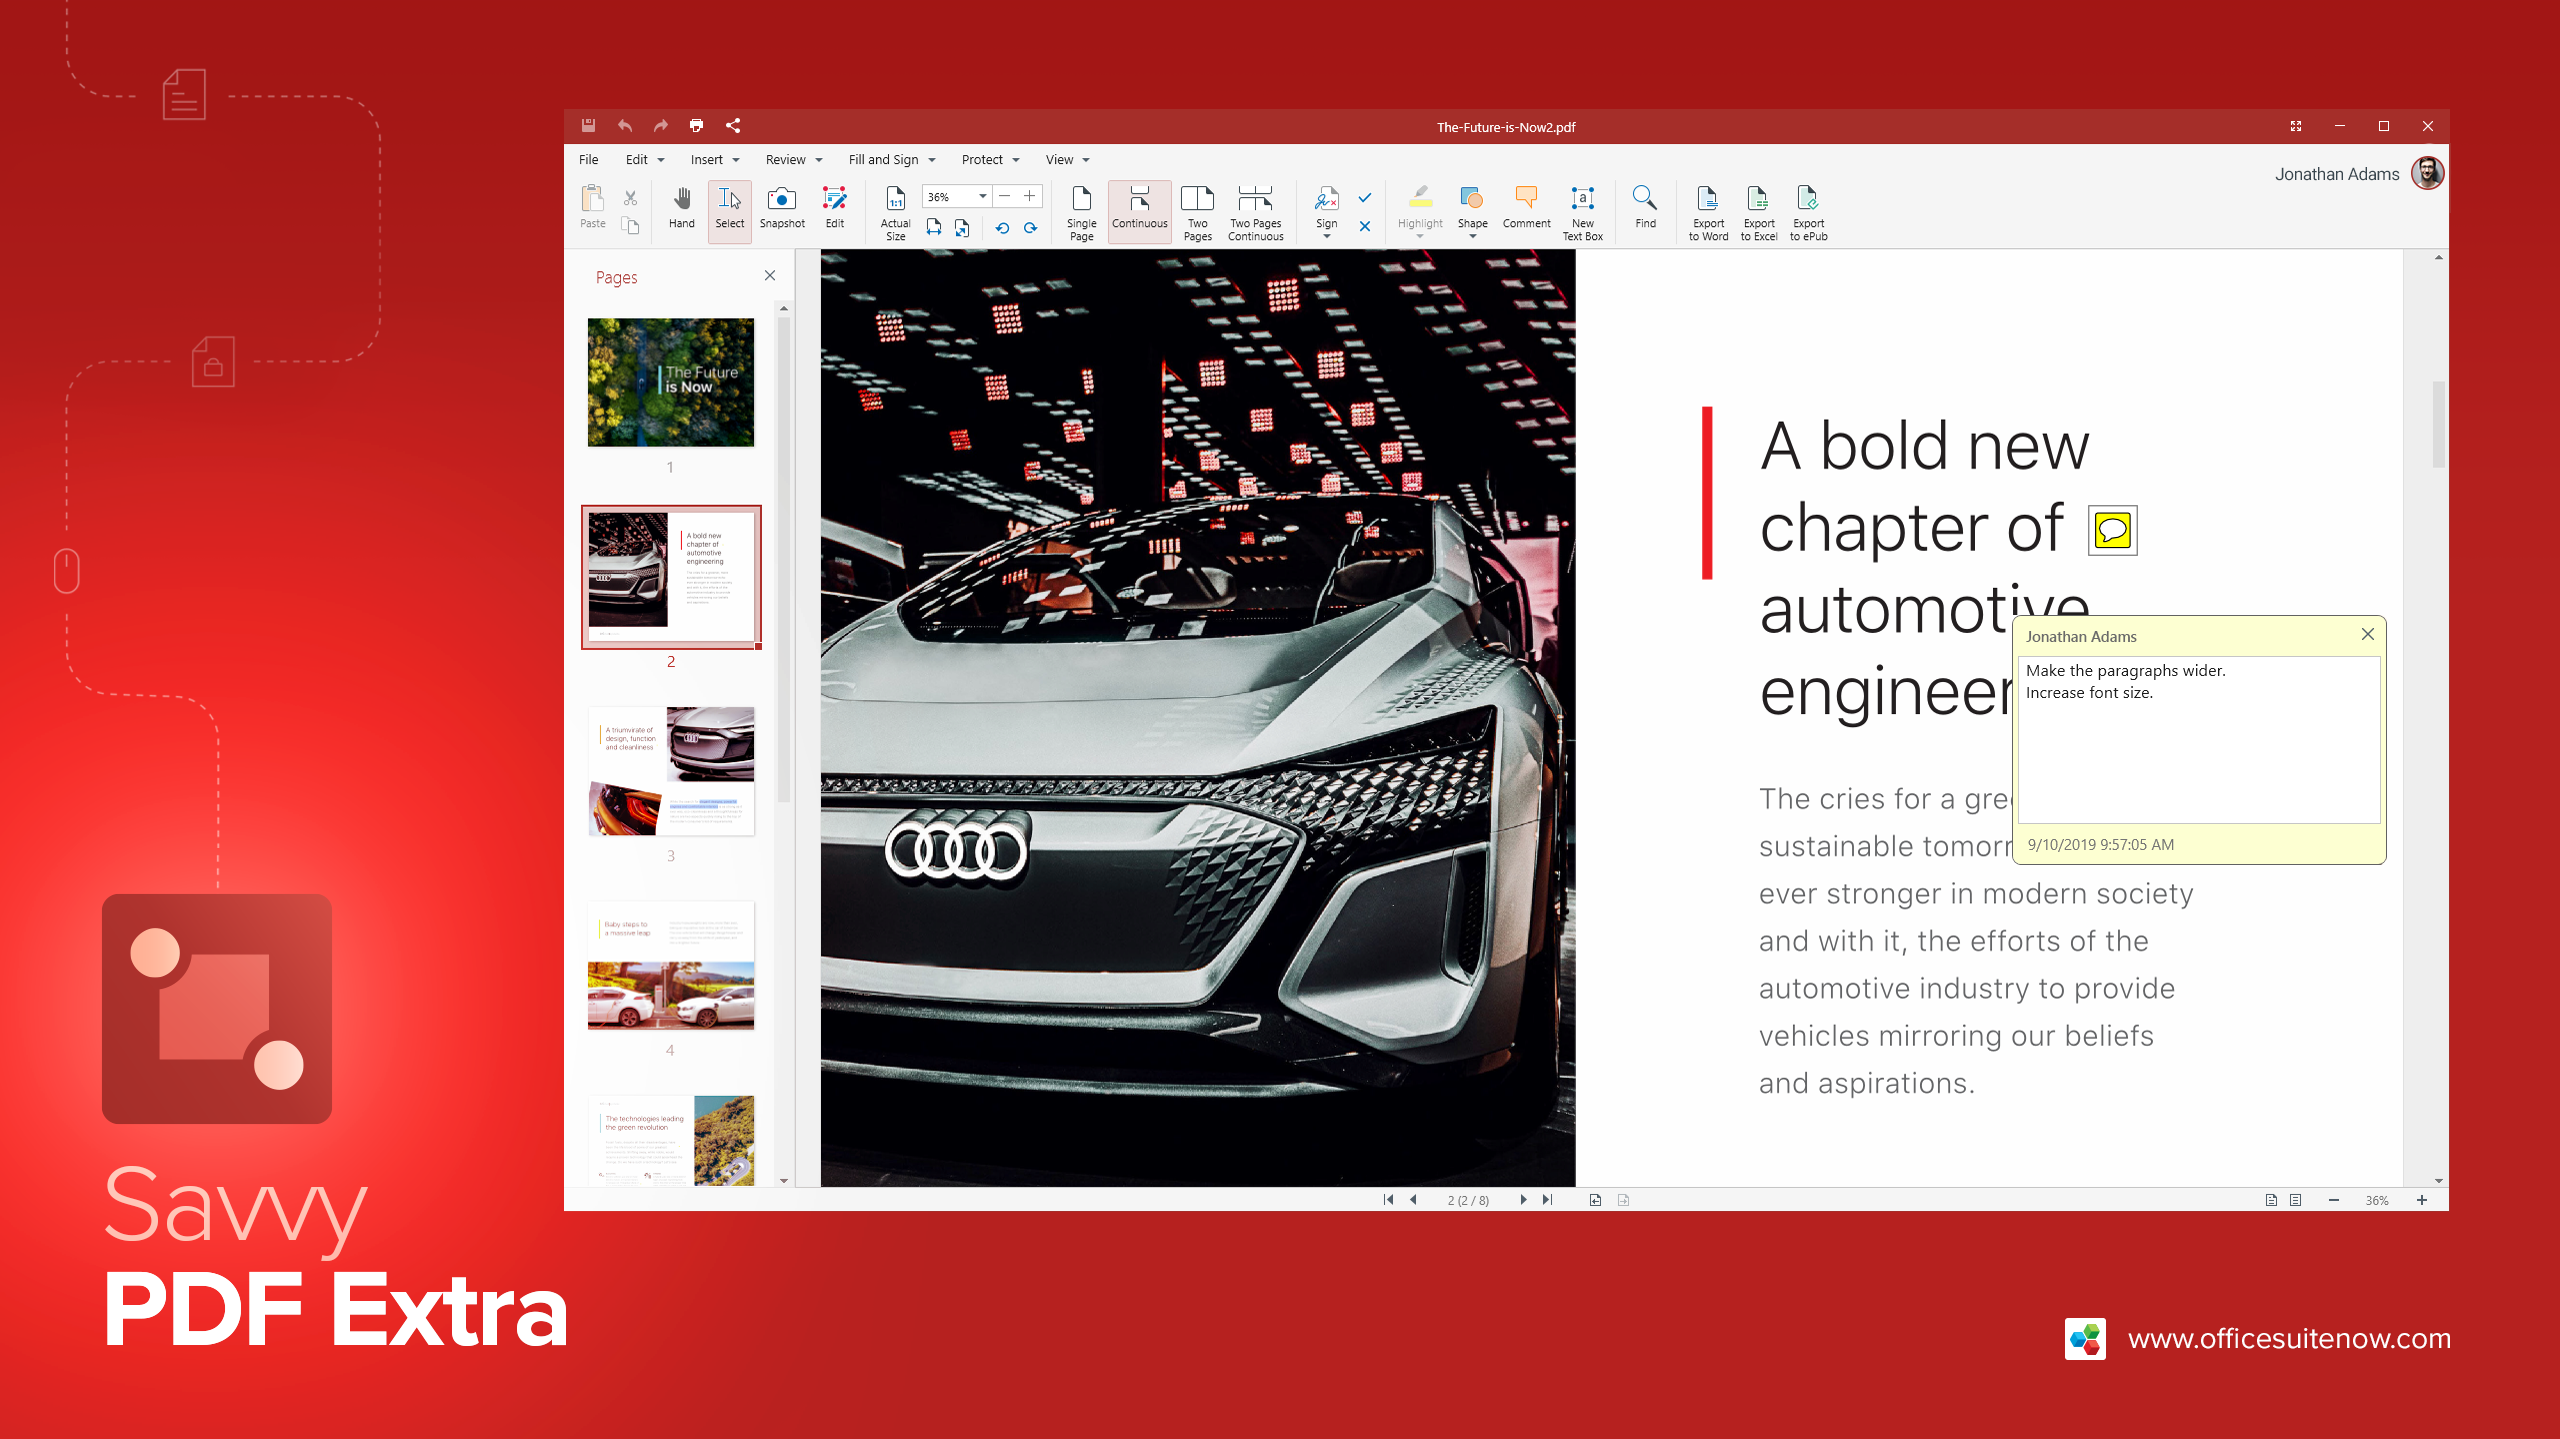The height and width of the screenshot is (1439, 2560).
Task: Toggle Single Page view mode
Action: pyautogui.click(x=1080, y=209)
